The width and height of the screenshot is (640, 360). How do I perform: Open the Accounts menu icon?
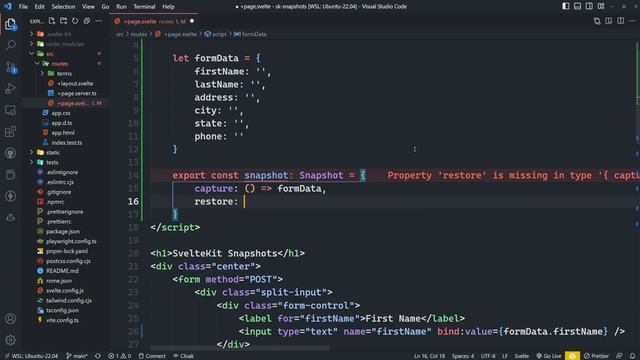point(11,318)
